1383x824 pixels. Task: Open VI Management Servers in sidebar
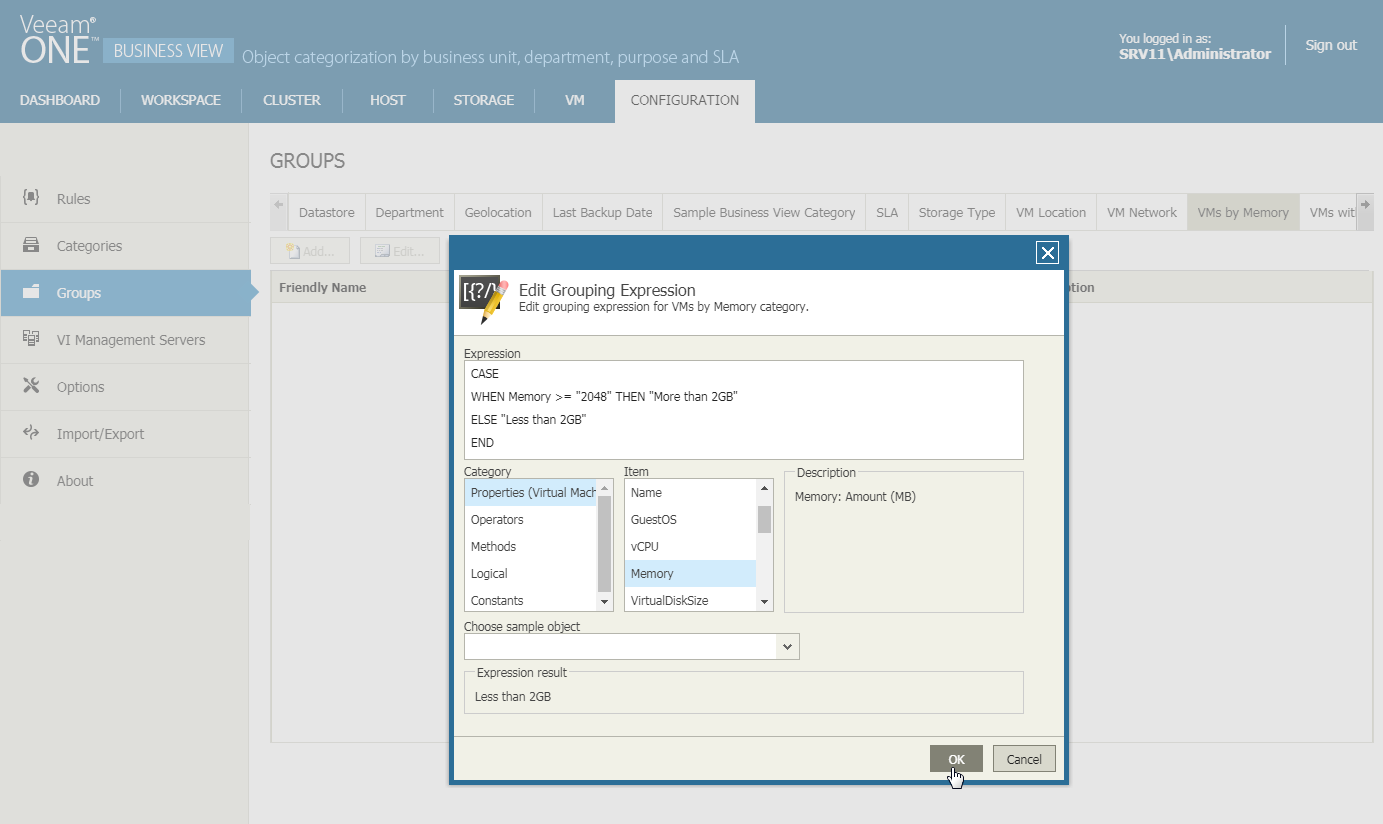124,340
